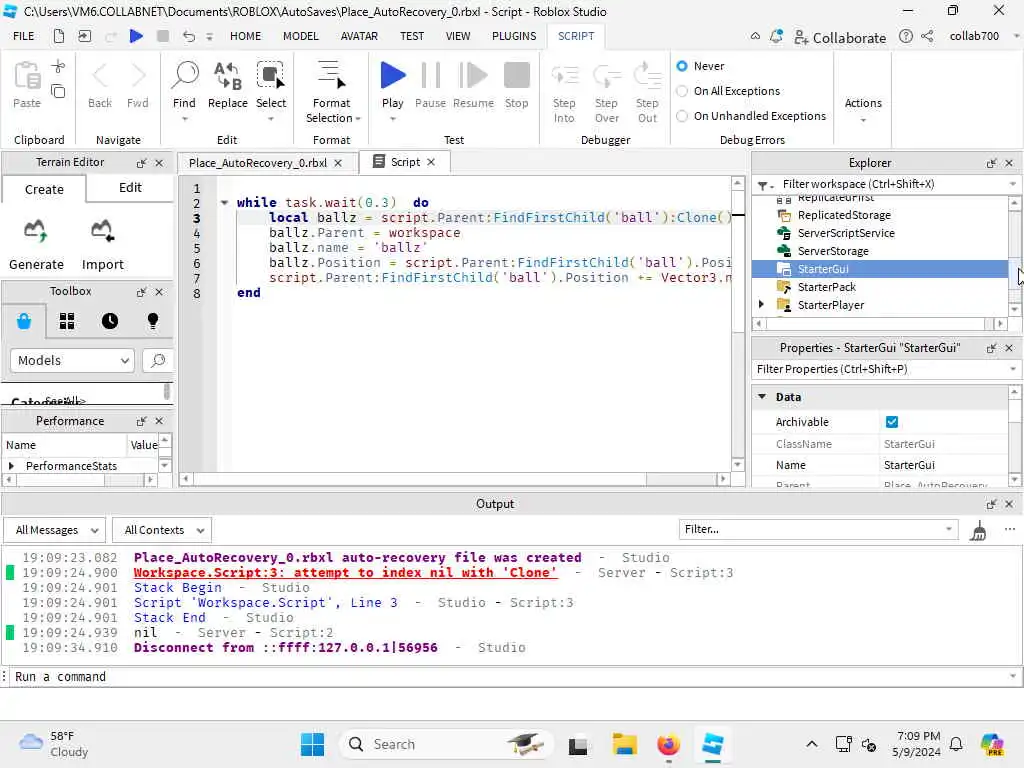This screenshot has width=1024, height=768.
Task: Open the All Messages filter dropdown
Action: coord(55,530)
